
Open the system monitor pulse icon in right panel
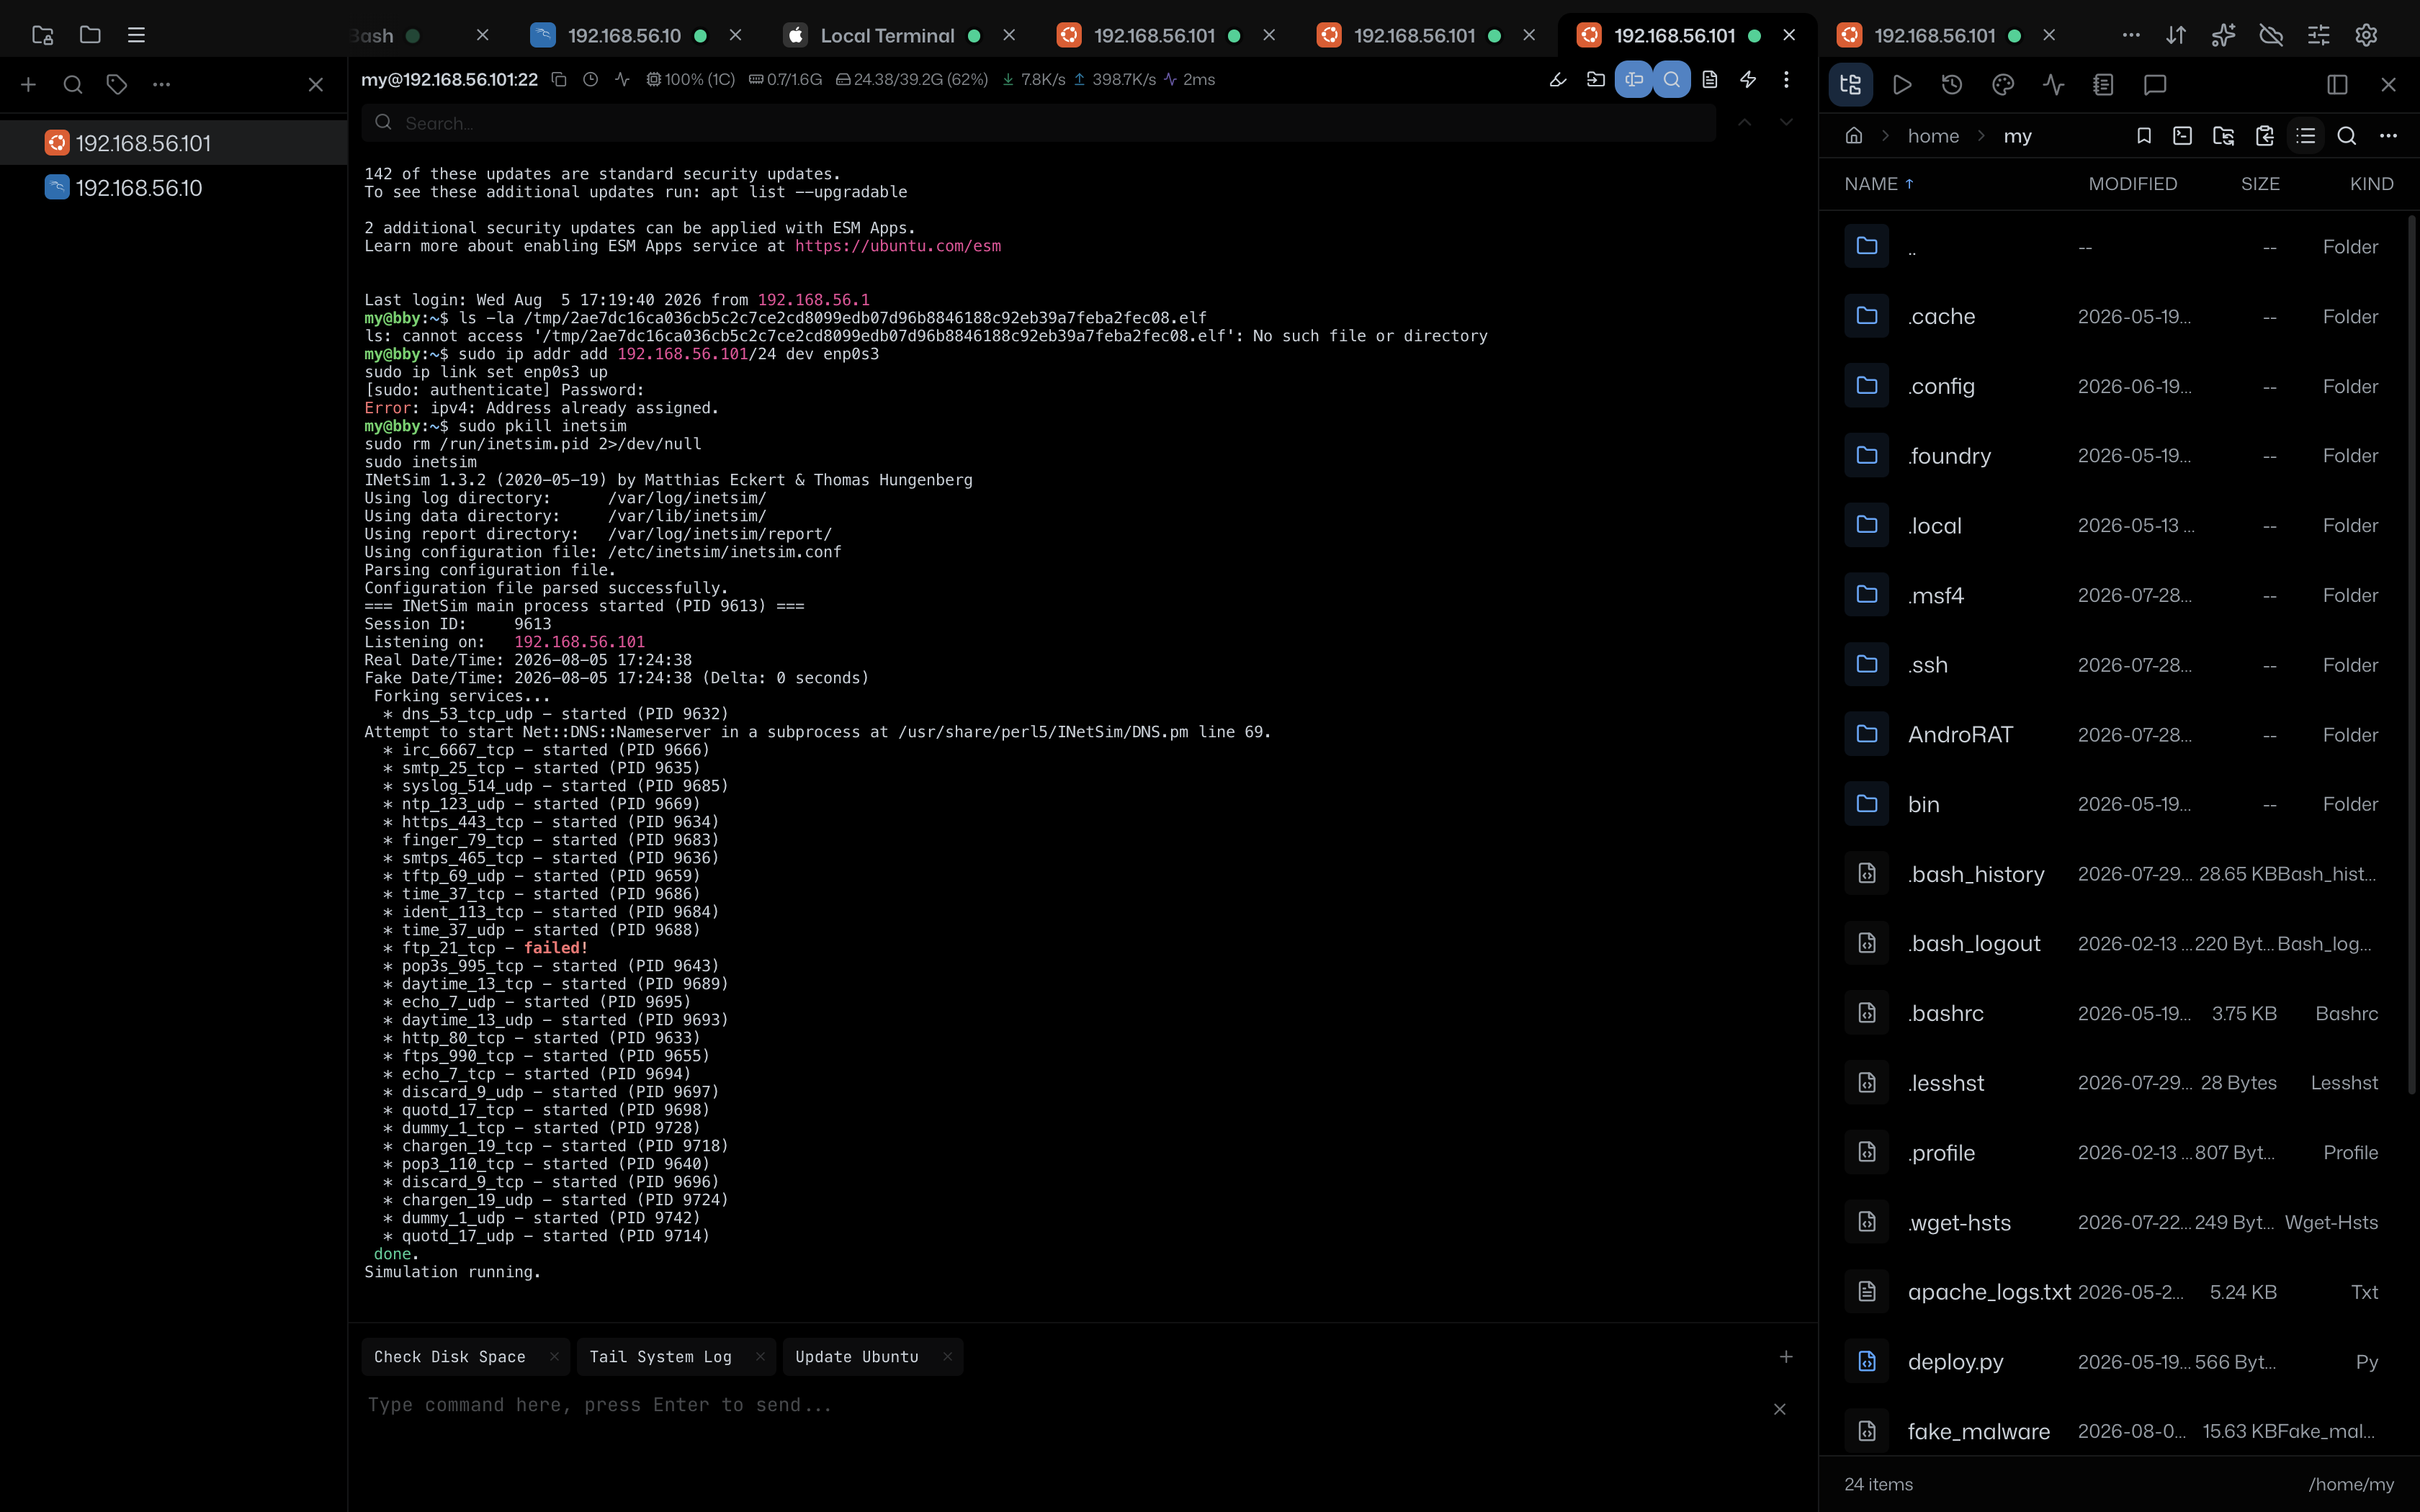[2053, 85]
